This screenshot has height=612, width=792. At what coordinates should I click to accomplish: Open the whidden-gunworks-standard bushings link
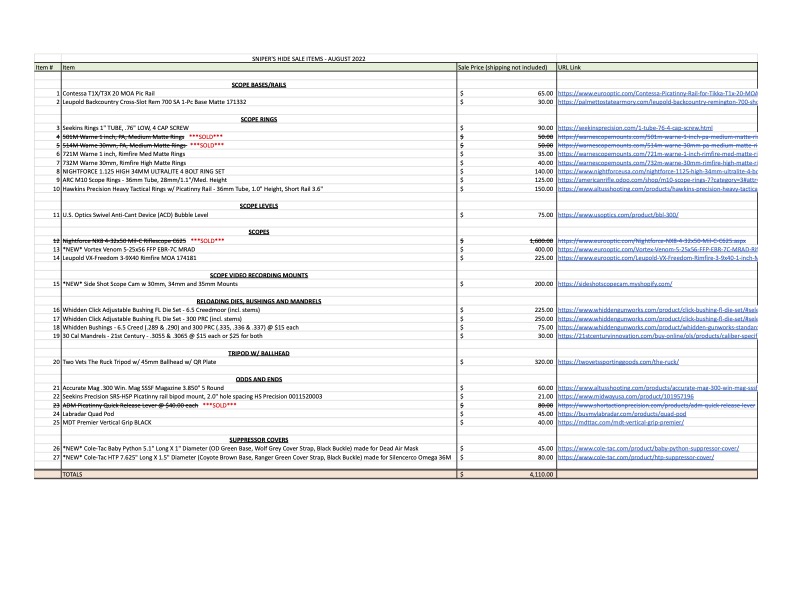tap(657, 328)
